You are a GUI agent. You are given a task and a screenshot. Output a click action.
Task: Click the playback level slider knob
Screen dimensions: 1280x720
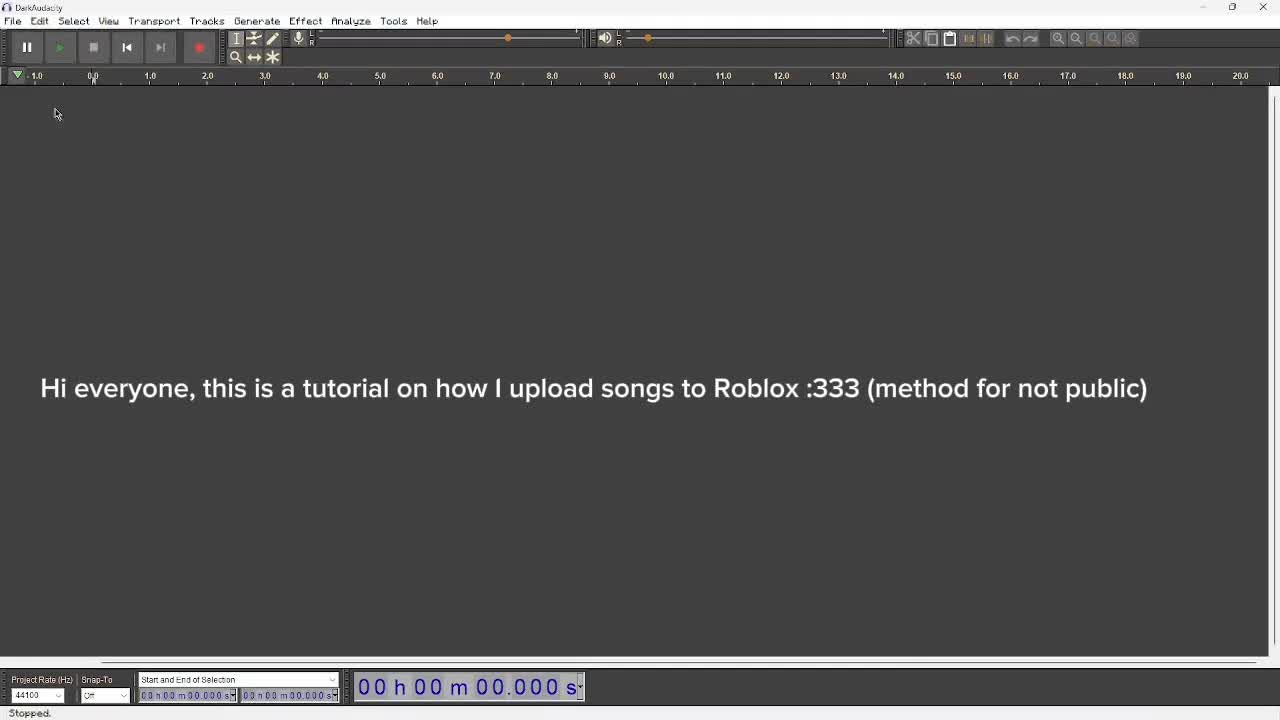648,38
